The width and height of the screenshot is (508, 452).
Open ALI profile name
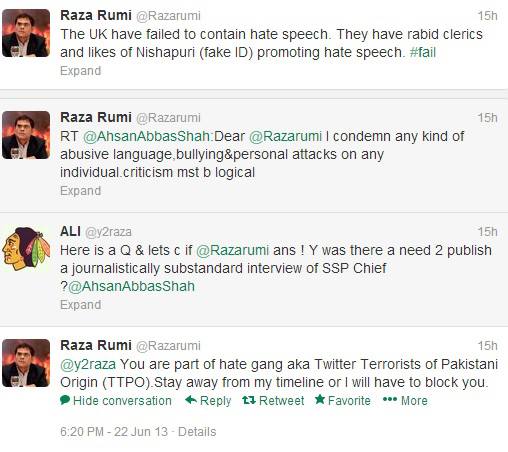coord(70,231)
